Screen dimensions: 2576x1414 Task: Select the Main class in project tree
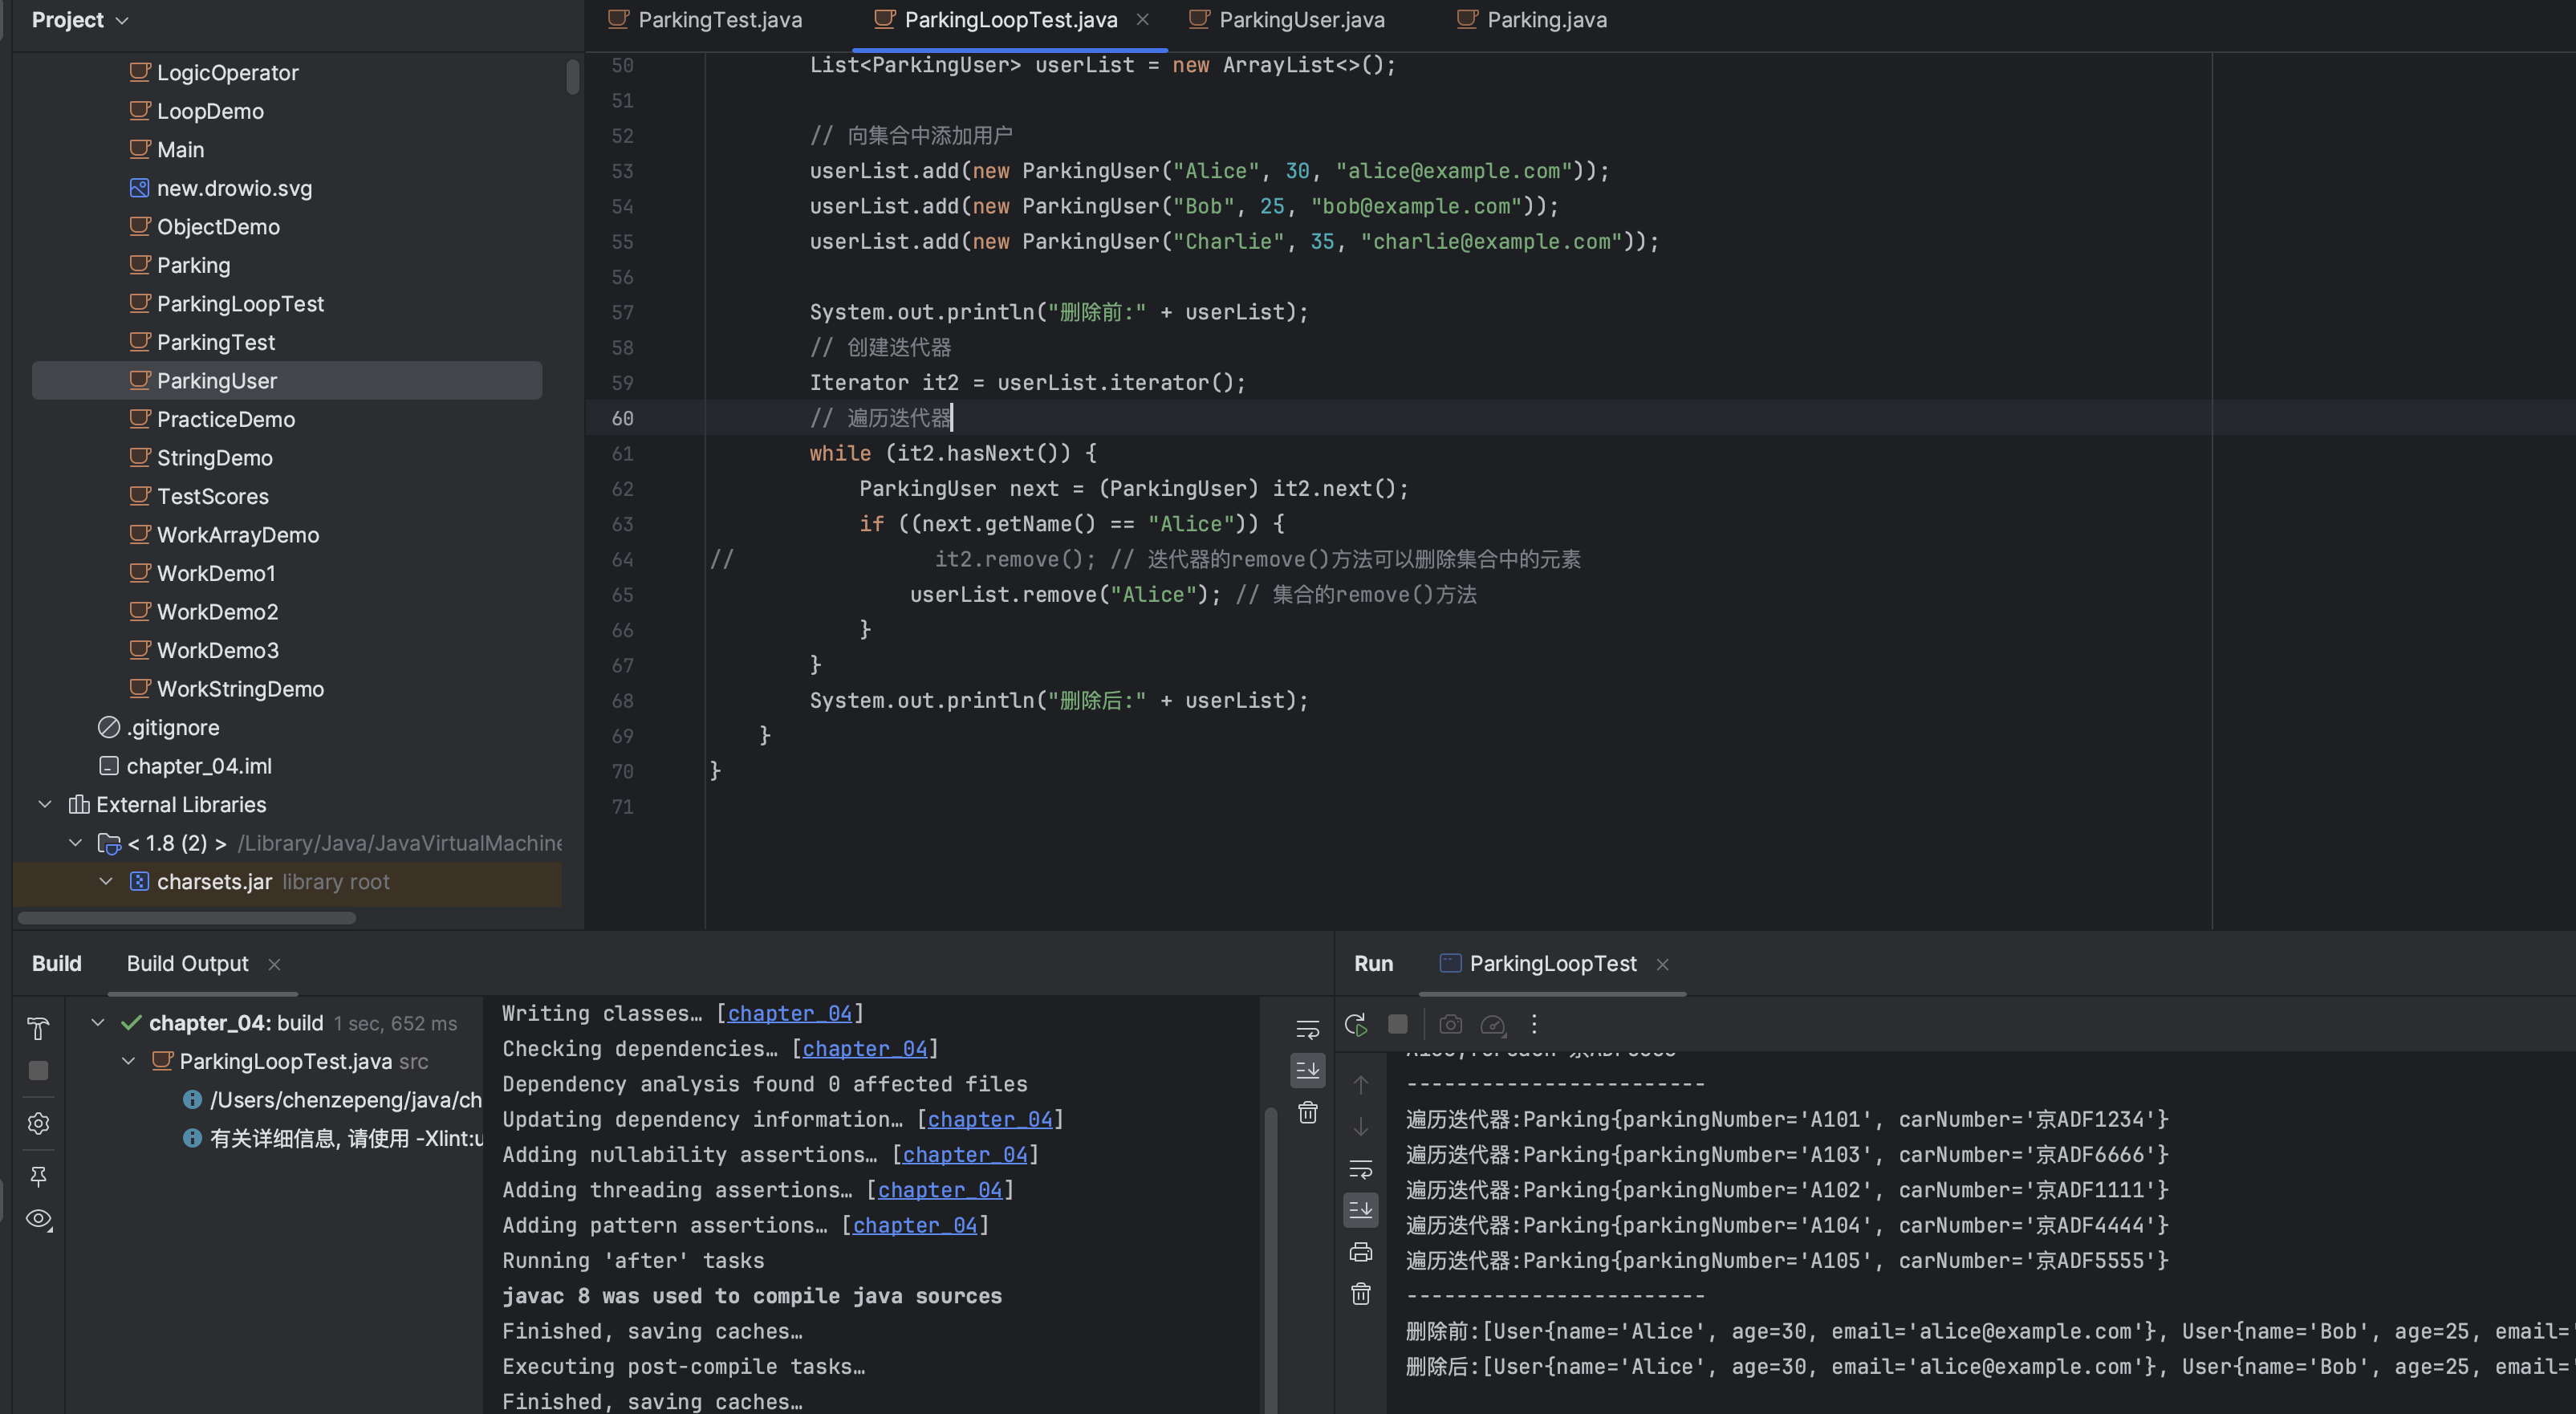(180, 149)
